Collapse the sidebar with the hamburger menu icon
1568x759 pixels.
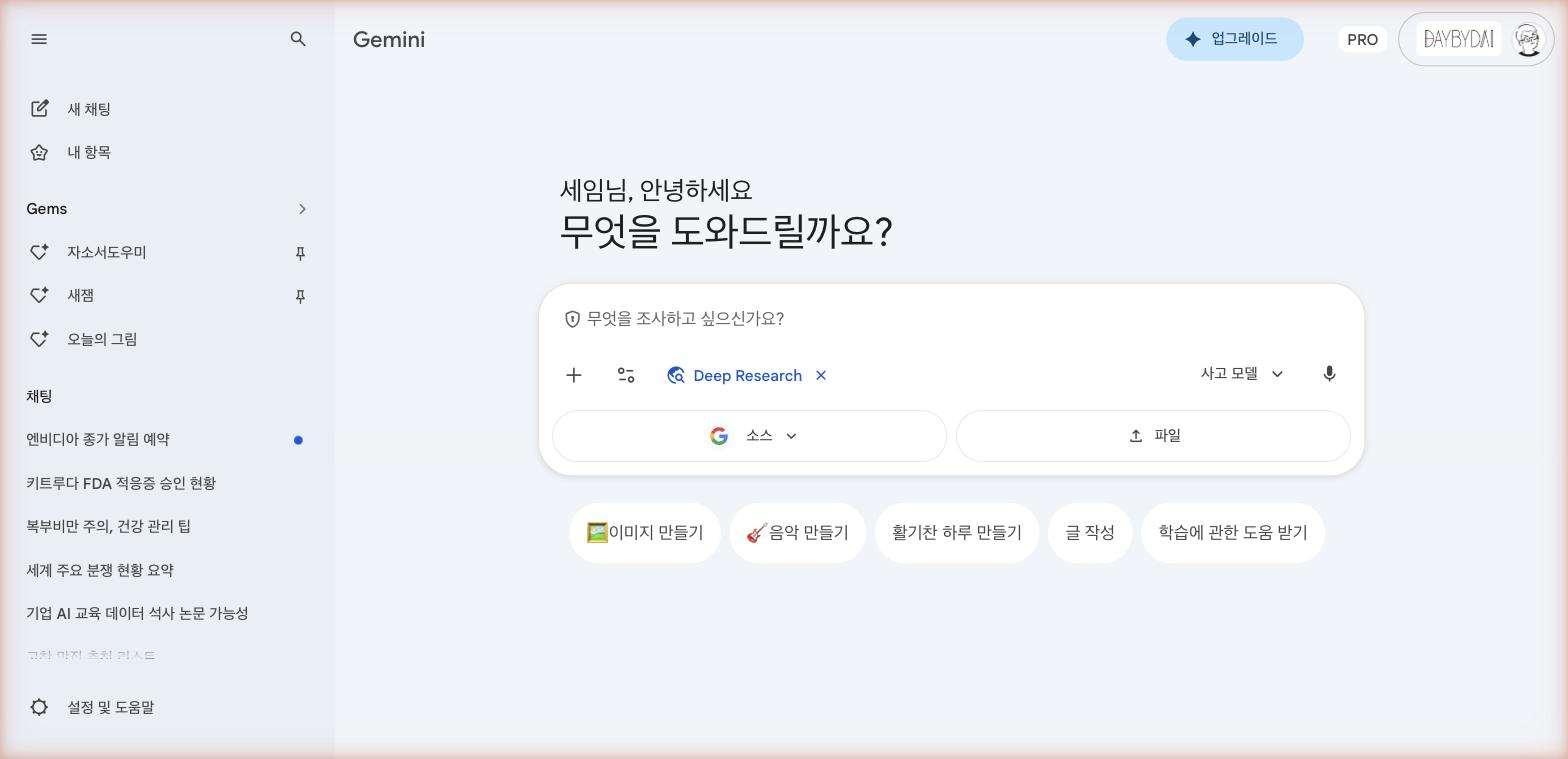(39, 39)
